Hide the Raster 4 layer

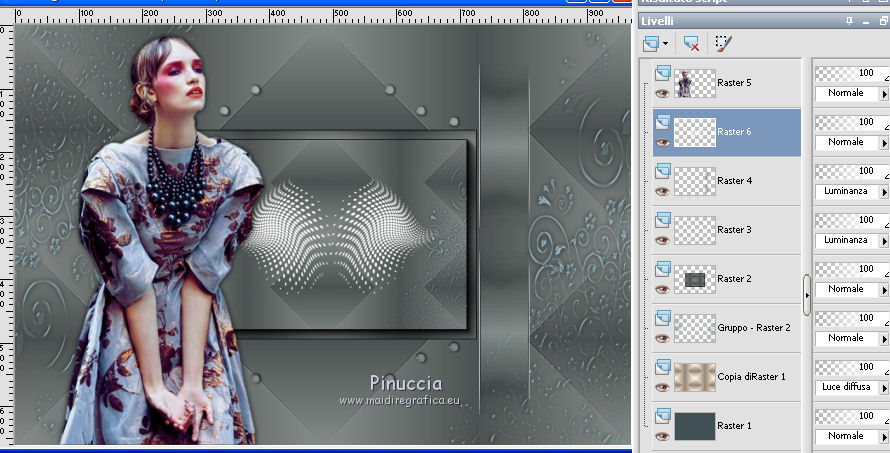pos(662,191)
